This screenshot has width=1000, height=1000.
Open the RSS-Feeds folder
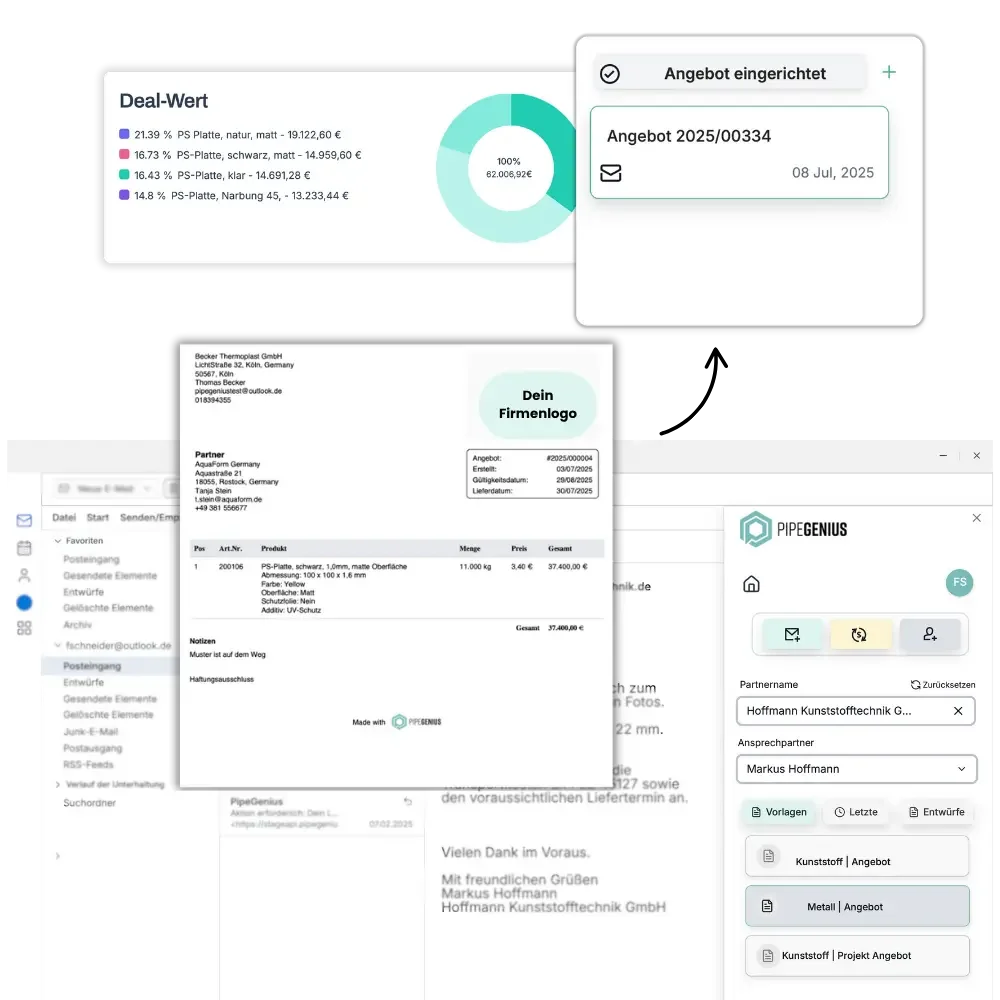[88, 765]
